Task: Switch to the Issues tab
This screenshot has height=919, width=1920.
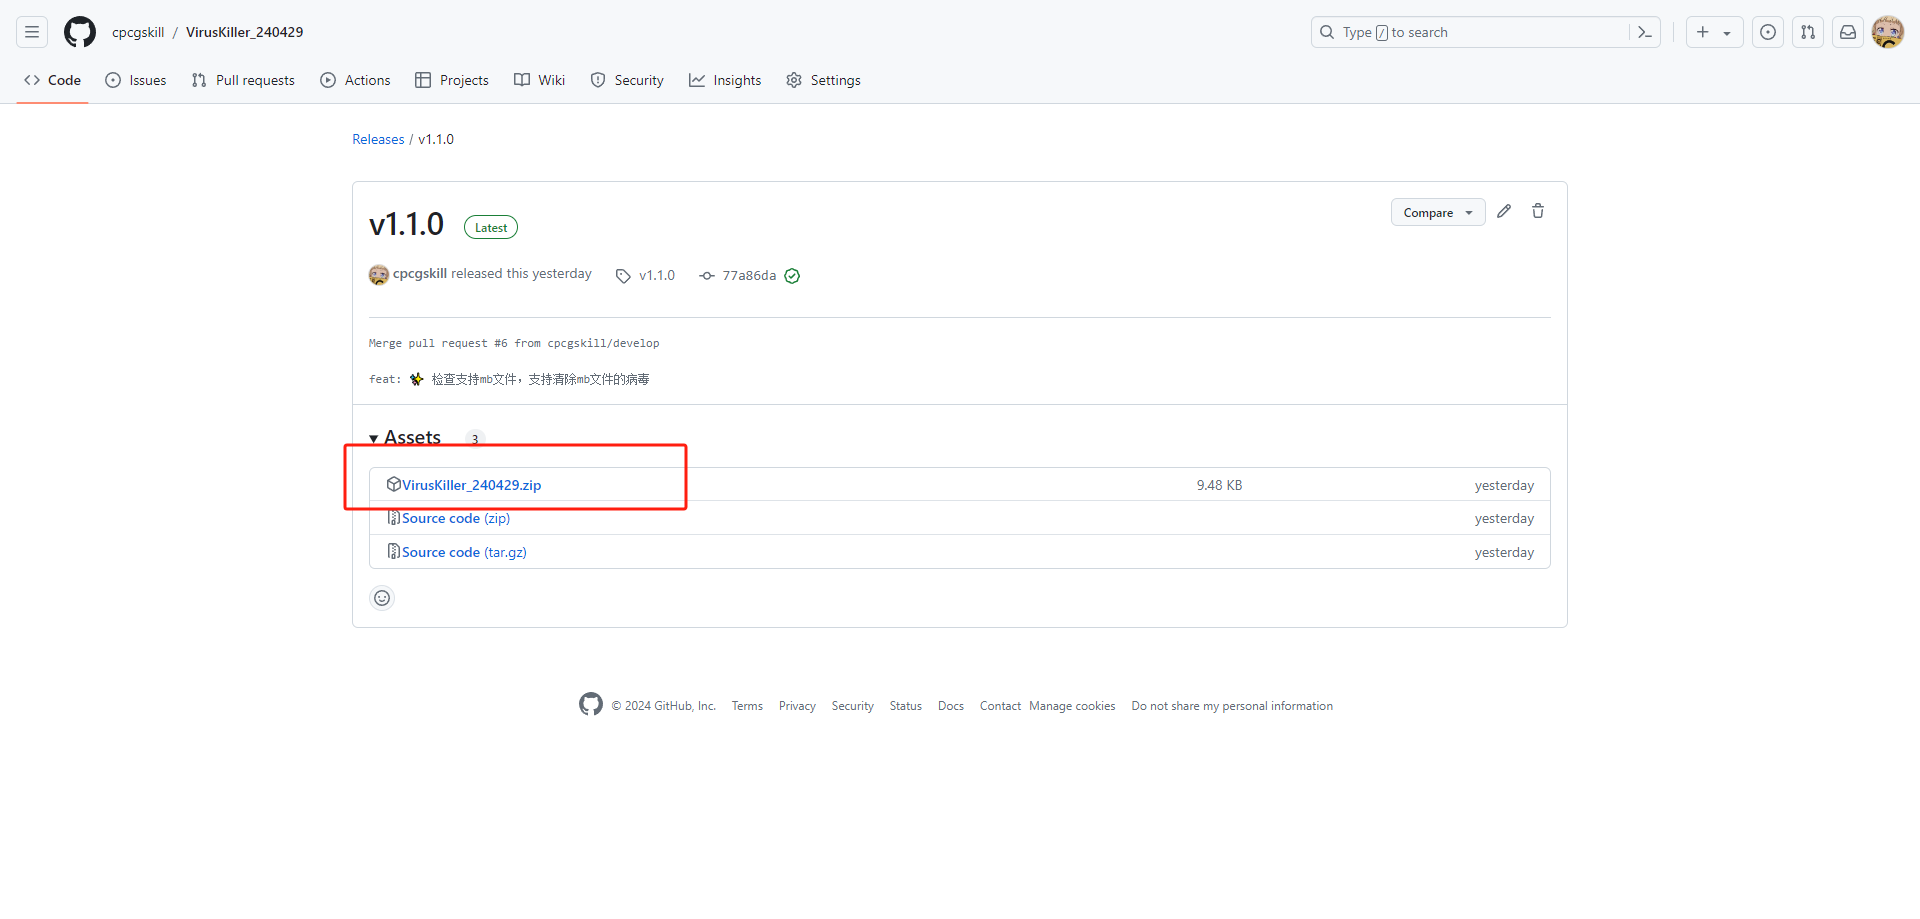Action: pos(136,80)
